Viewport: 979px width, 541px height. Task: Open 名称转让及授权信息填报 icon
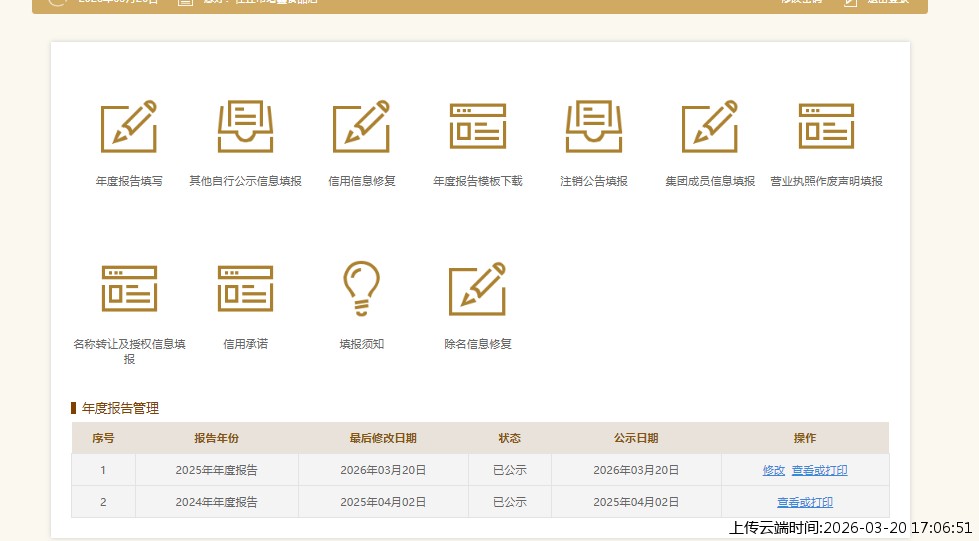[129, 289]
